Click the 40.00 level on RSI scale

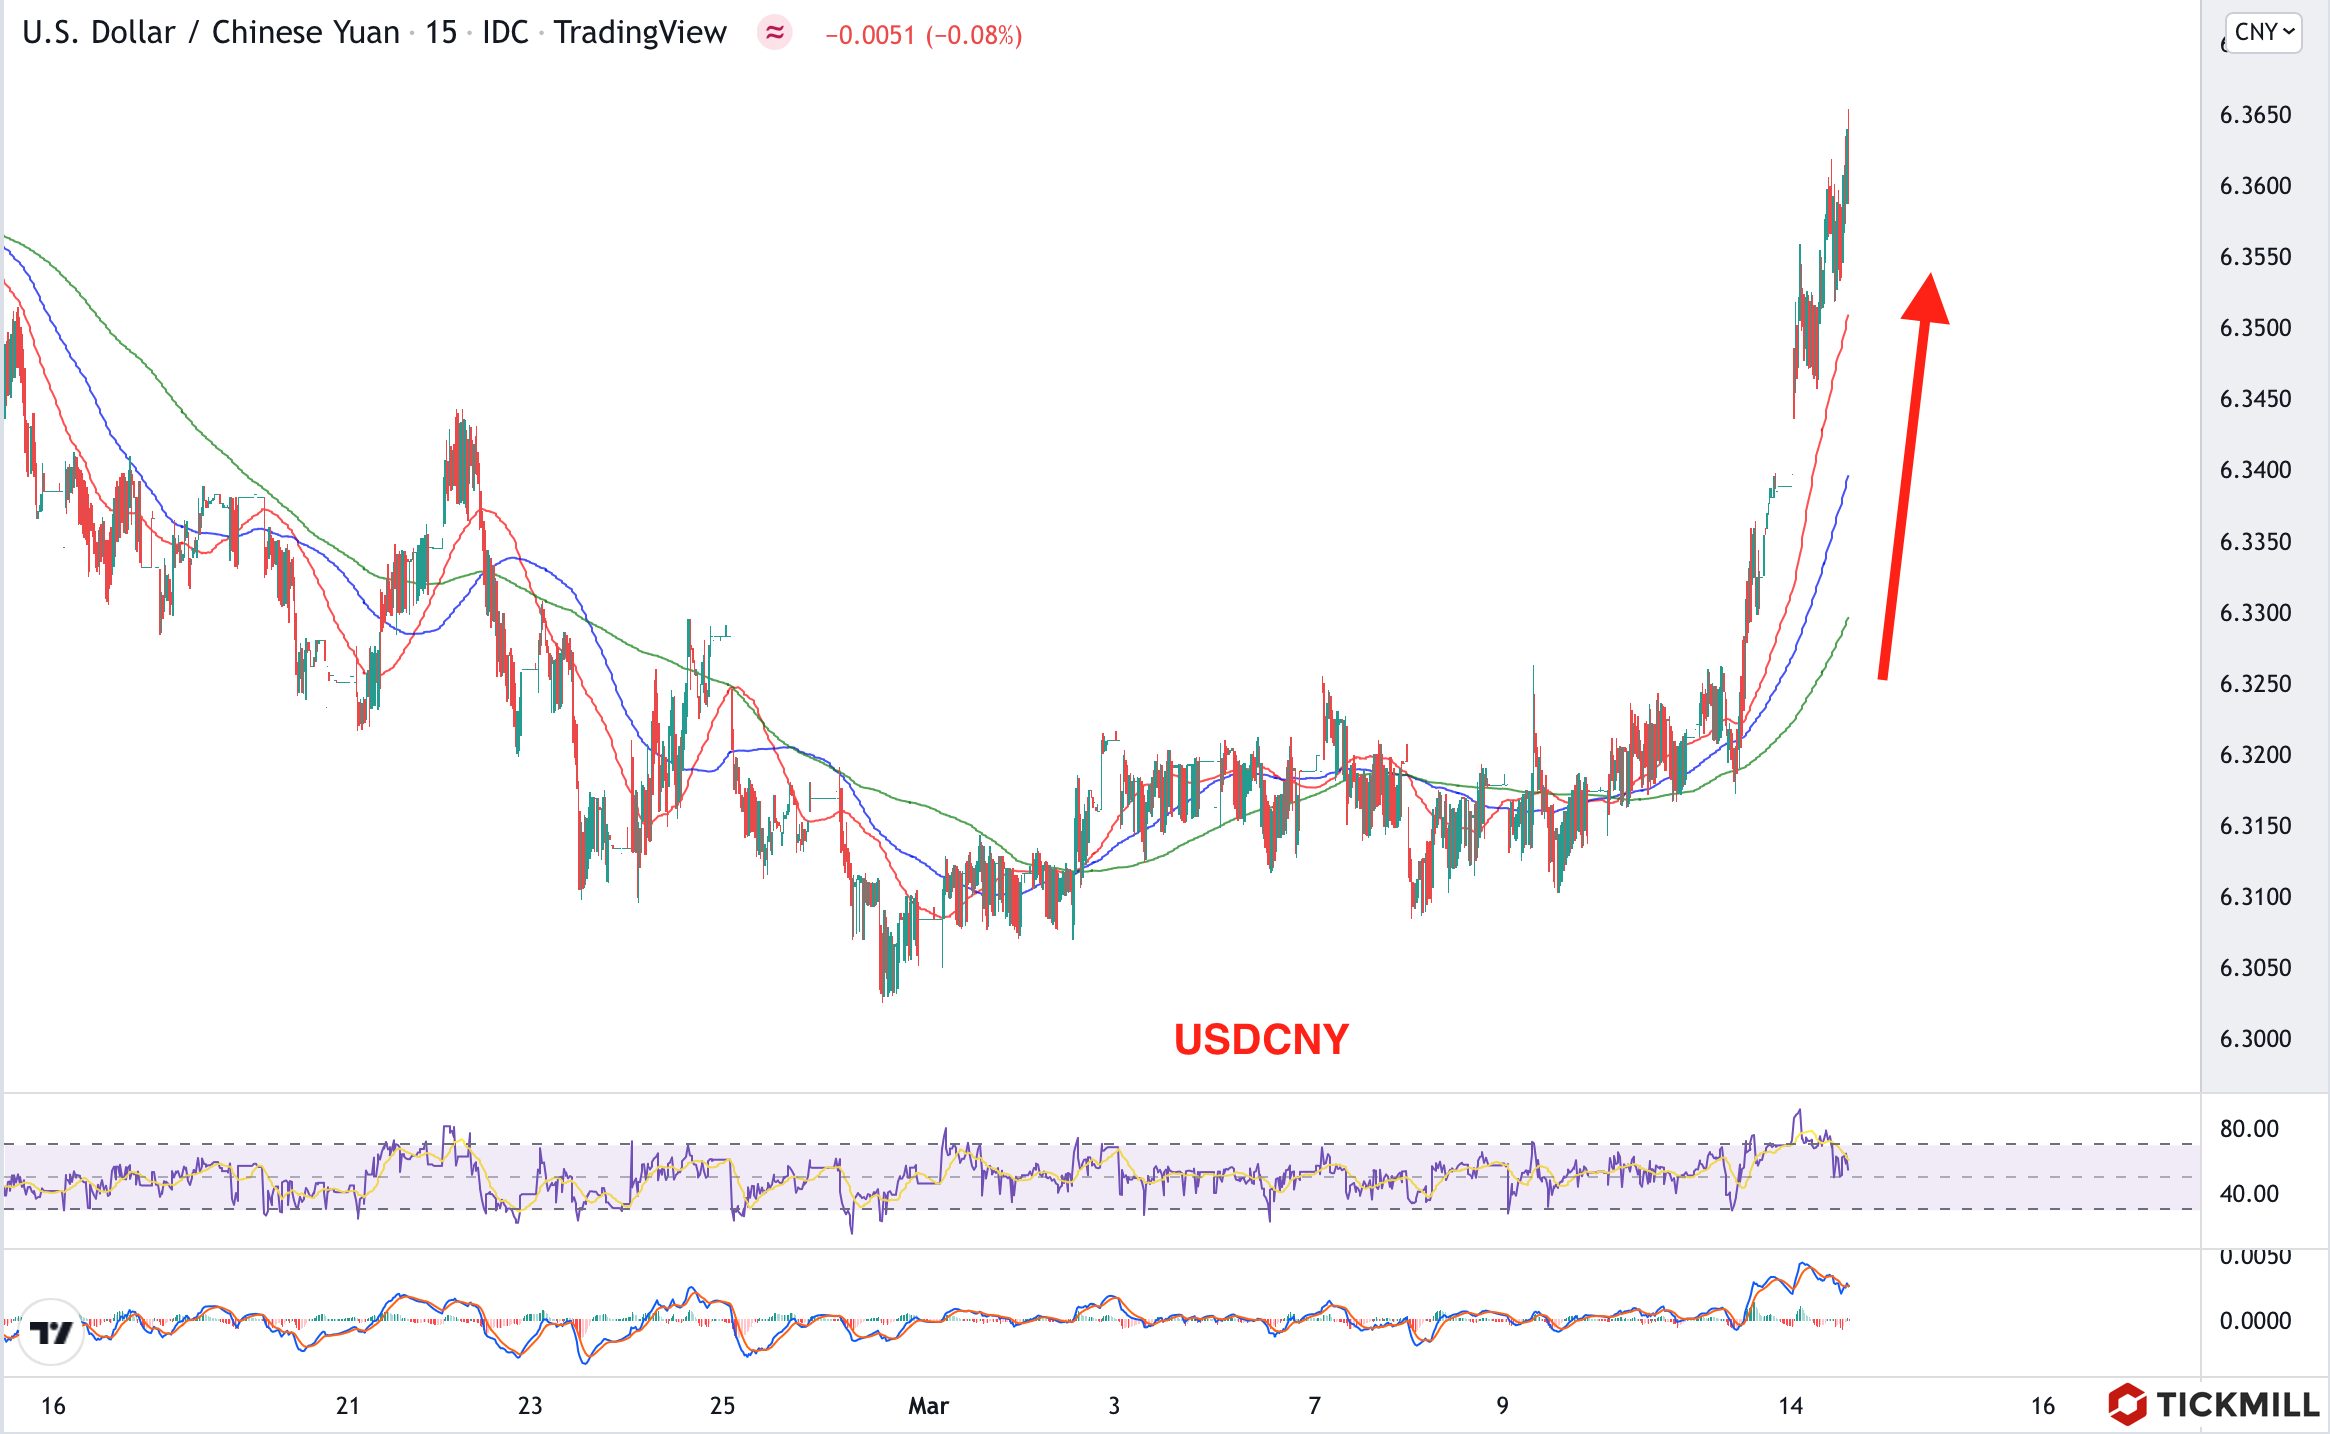pyautogui.click(x=2249, y=1193)
